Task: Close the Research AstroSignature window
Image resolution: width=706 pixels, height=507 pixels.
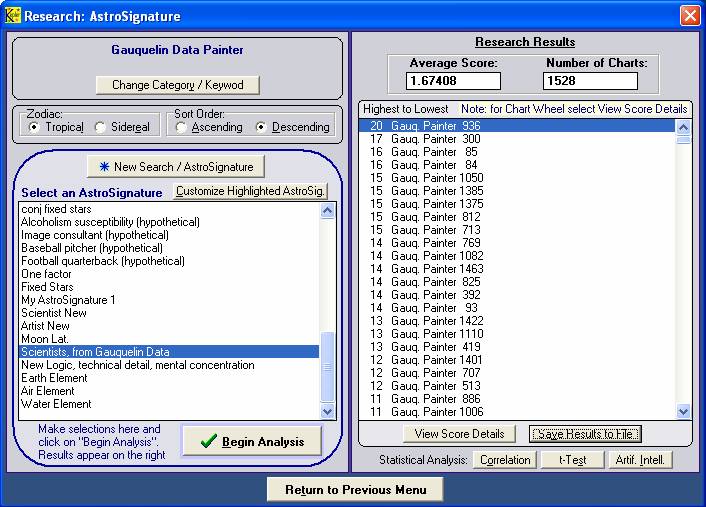Action: [x=689, y=15]
